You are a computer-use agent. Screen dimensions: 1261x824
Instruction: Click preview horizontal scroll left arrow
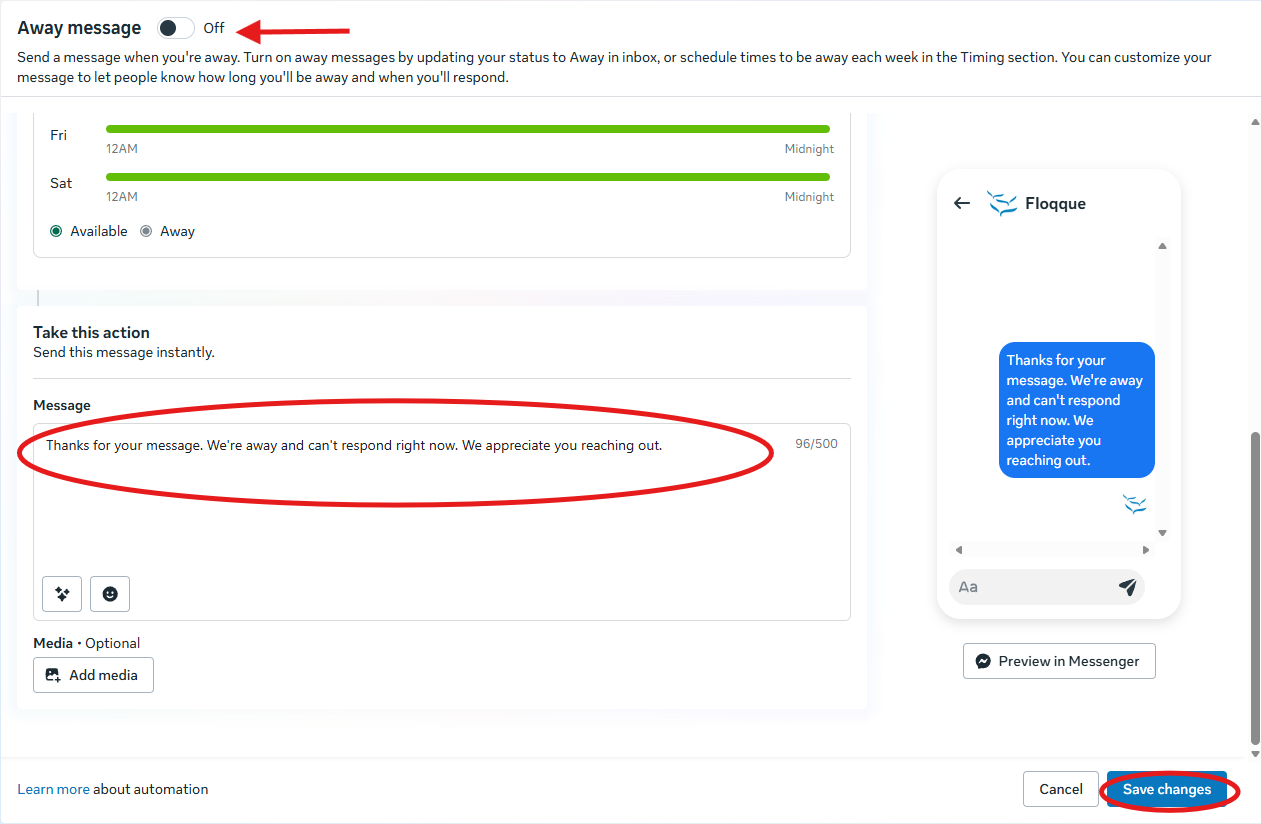[958, 550]
